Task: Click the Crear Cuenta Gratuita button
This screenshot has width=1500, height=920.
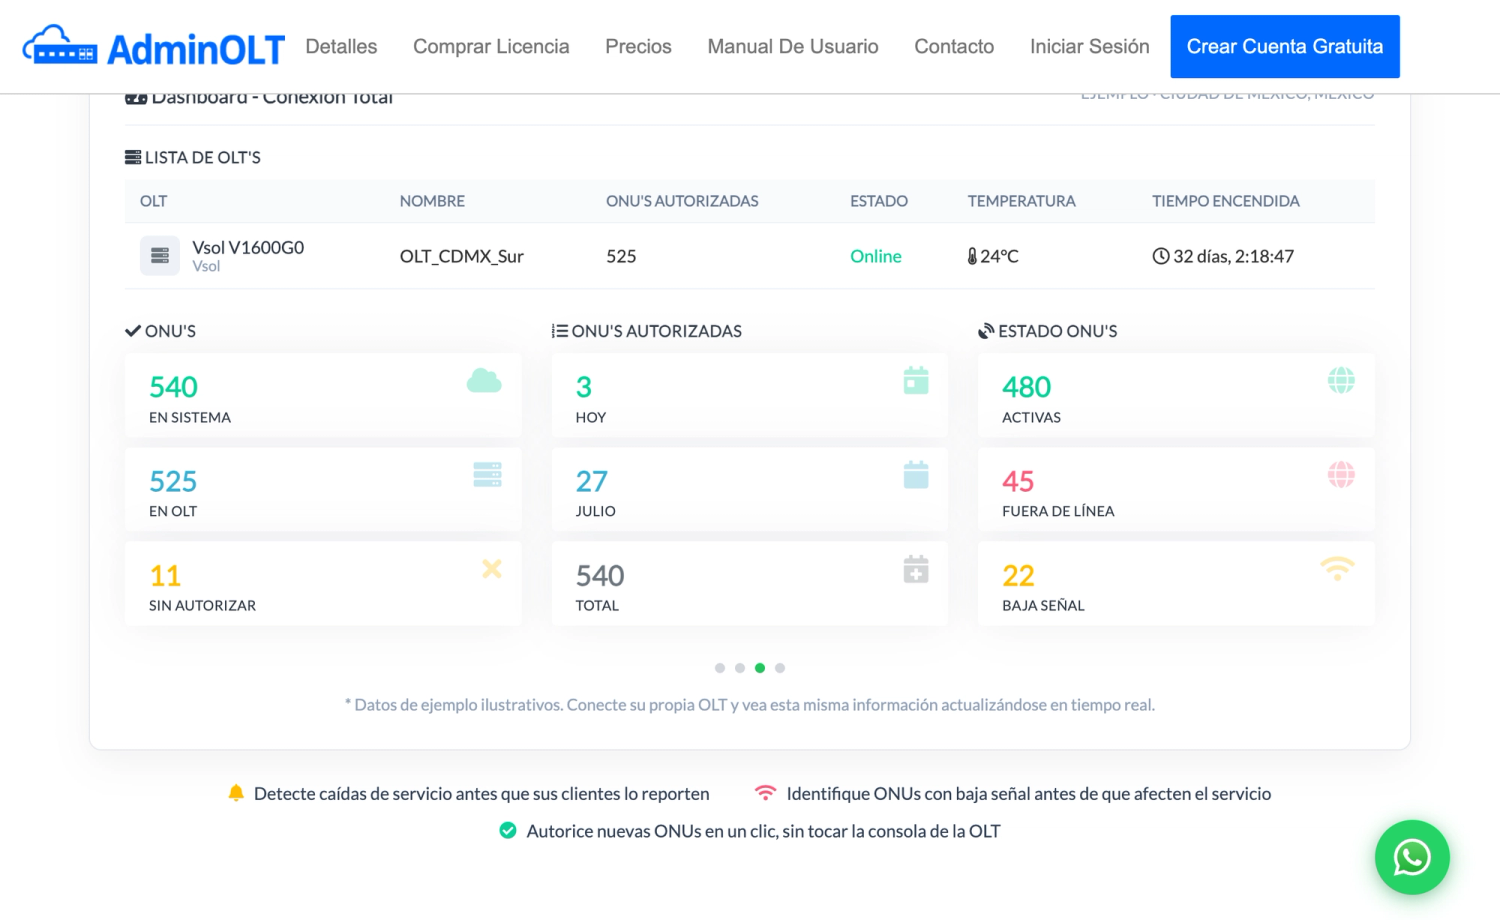Action: (1285, 46)
